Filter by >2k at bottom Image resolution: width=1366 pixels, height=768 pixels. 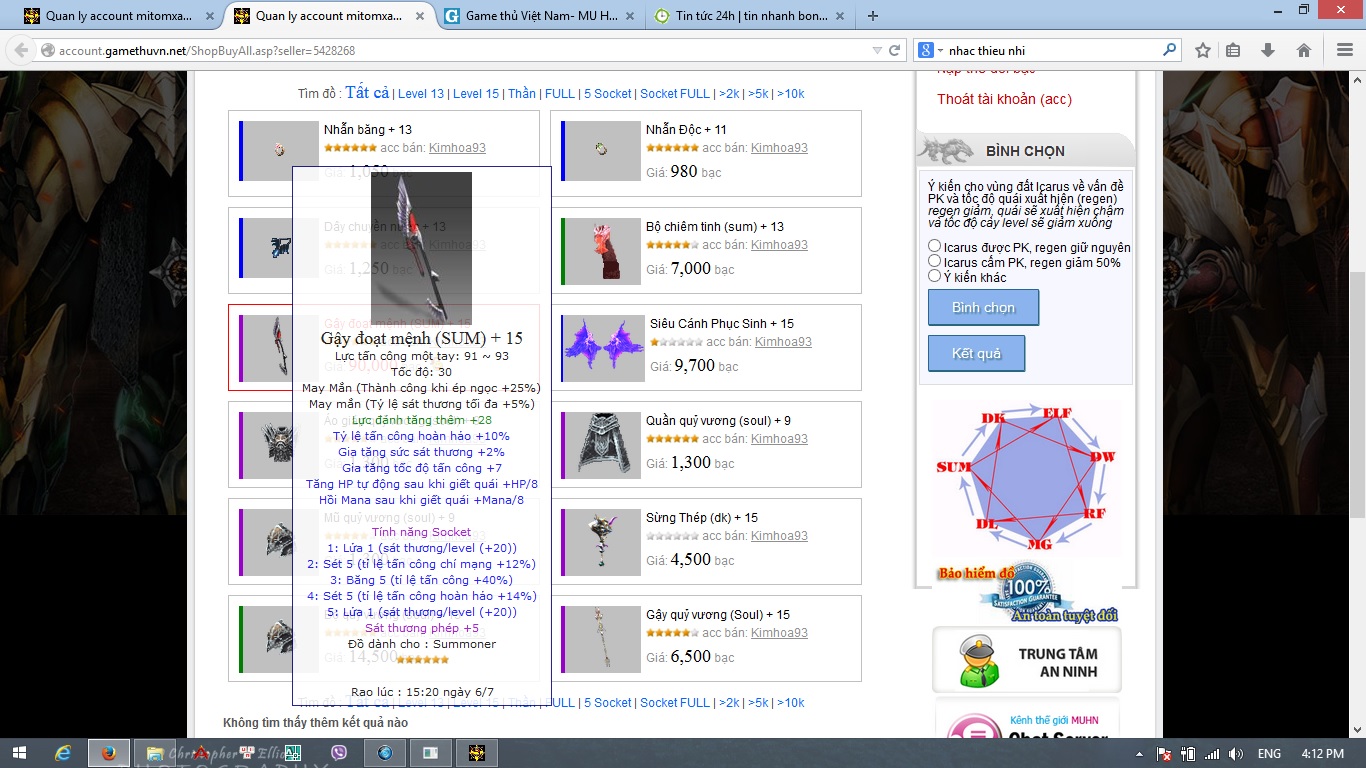(730, 703)
